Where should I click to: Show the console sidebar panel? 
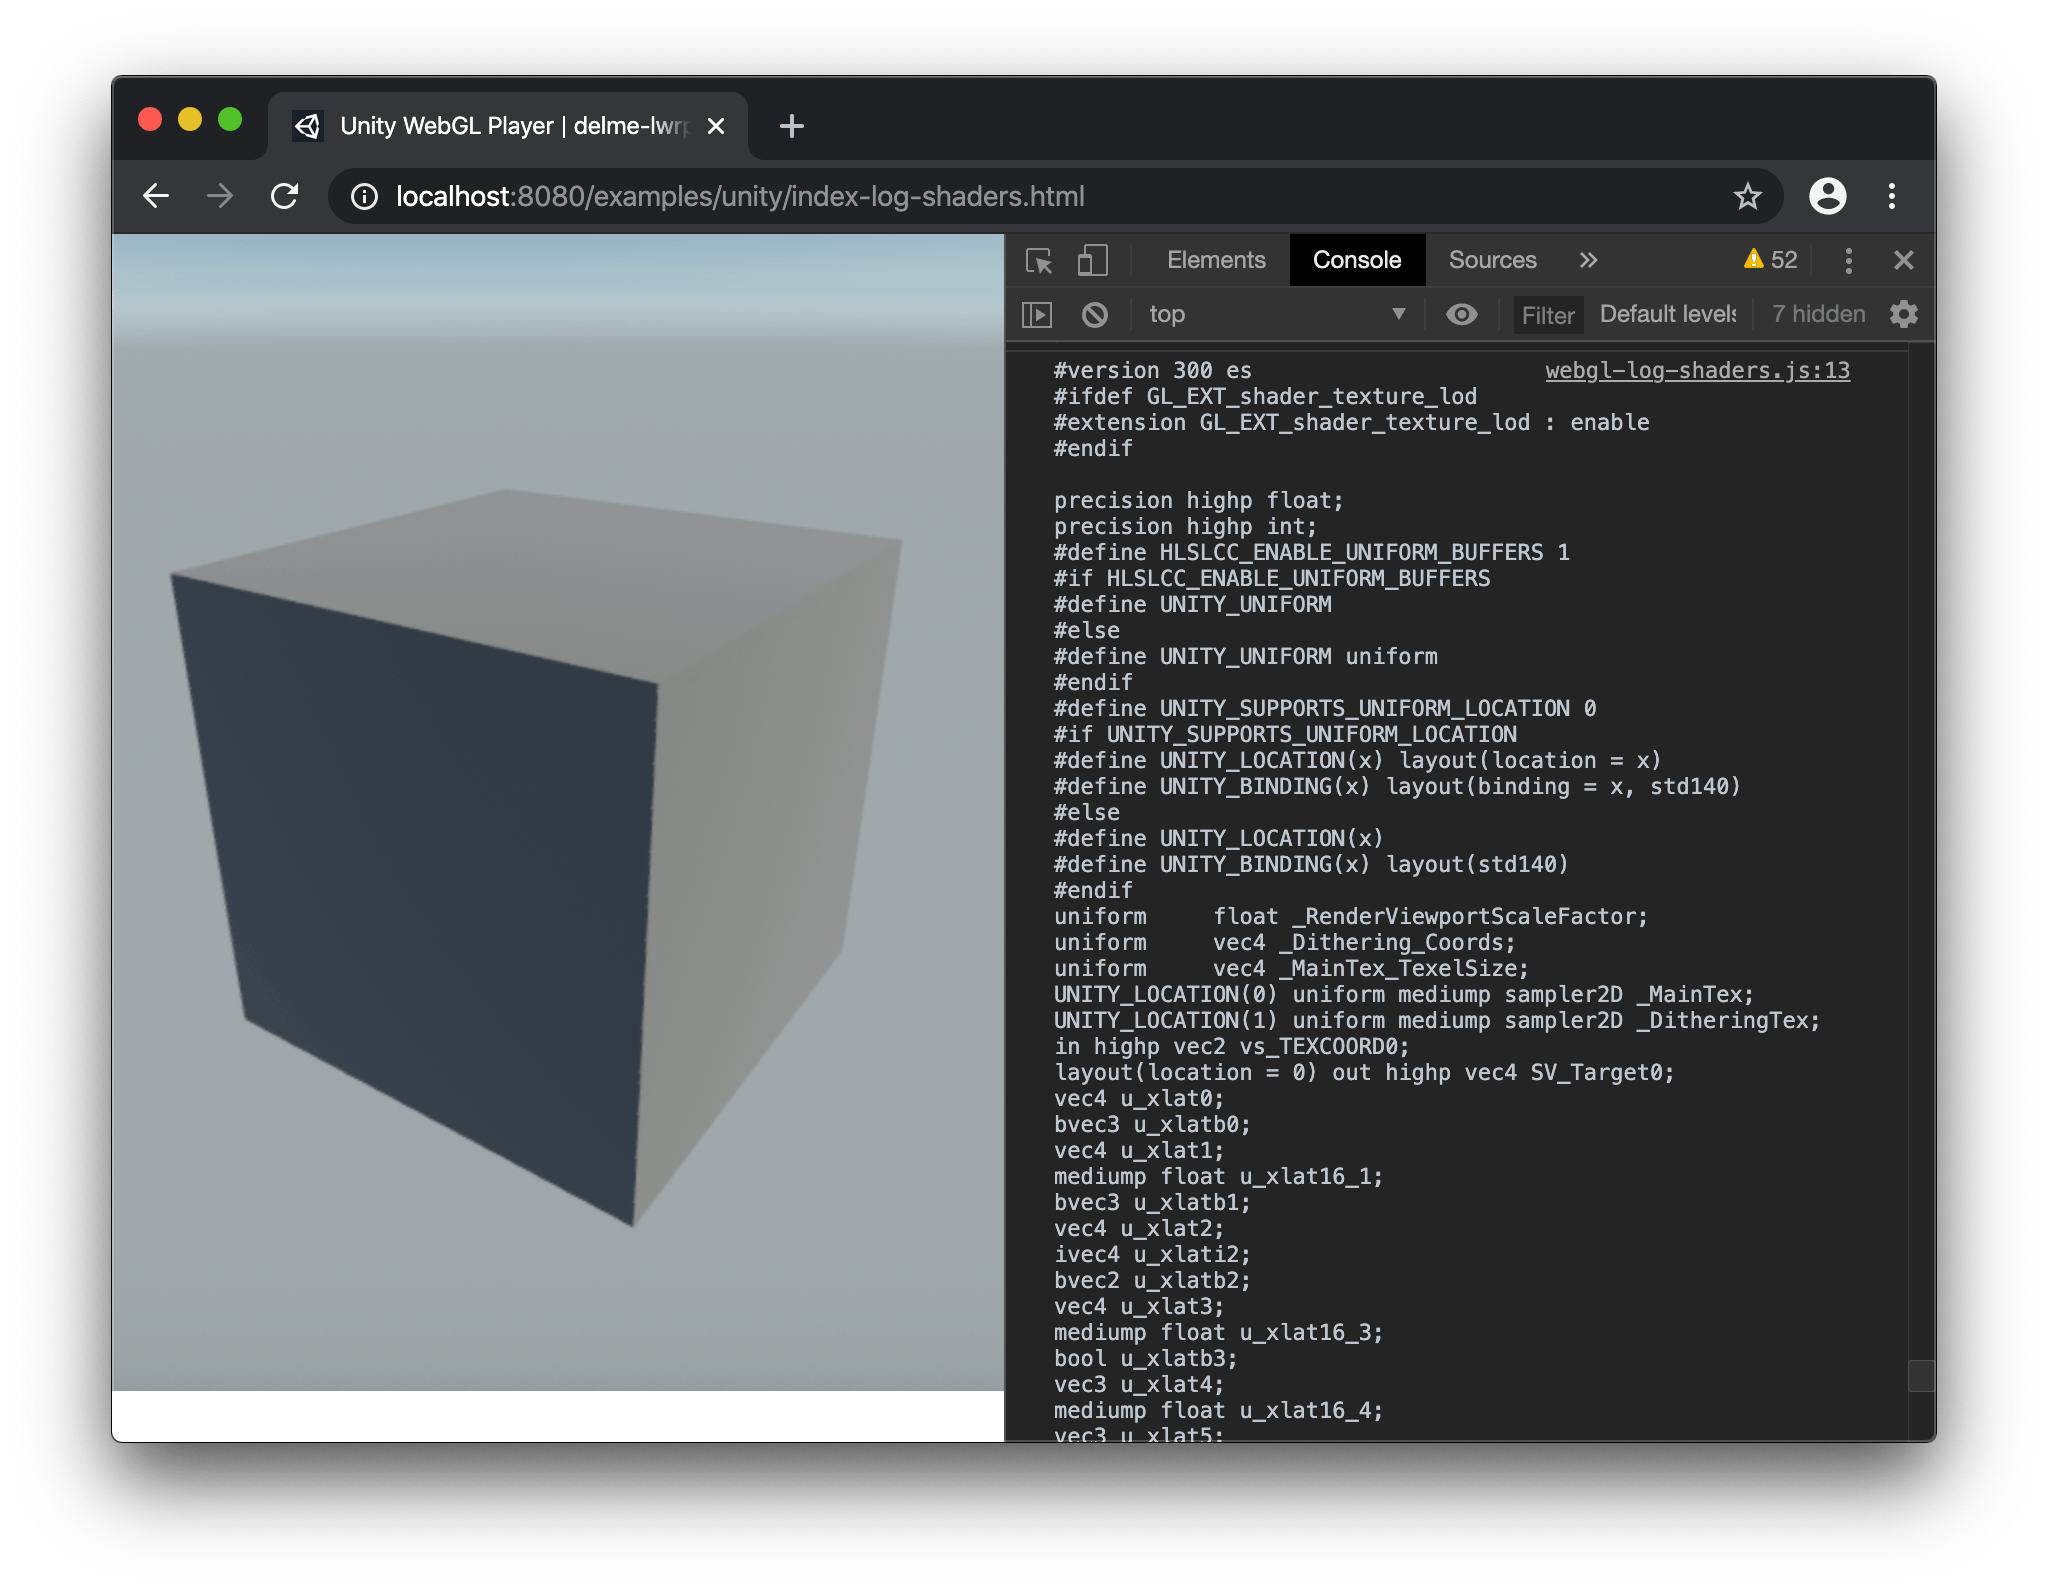click(1037, 315)
